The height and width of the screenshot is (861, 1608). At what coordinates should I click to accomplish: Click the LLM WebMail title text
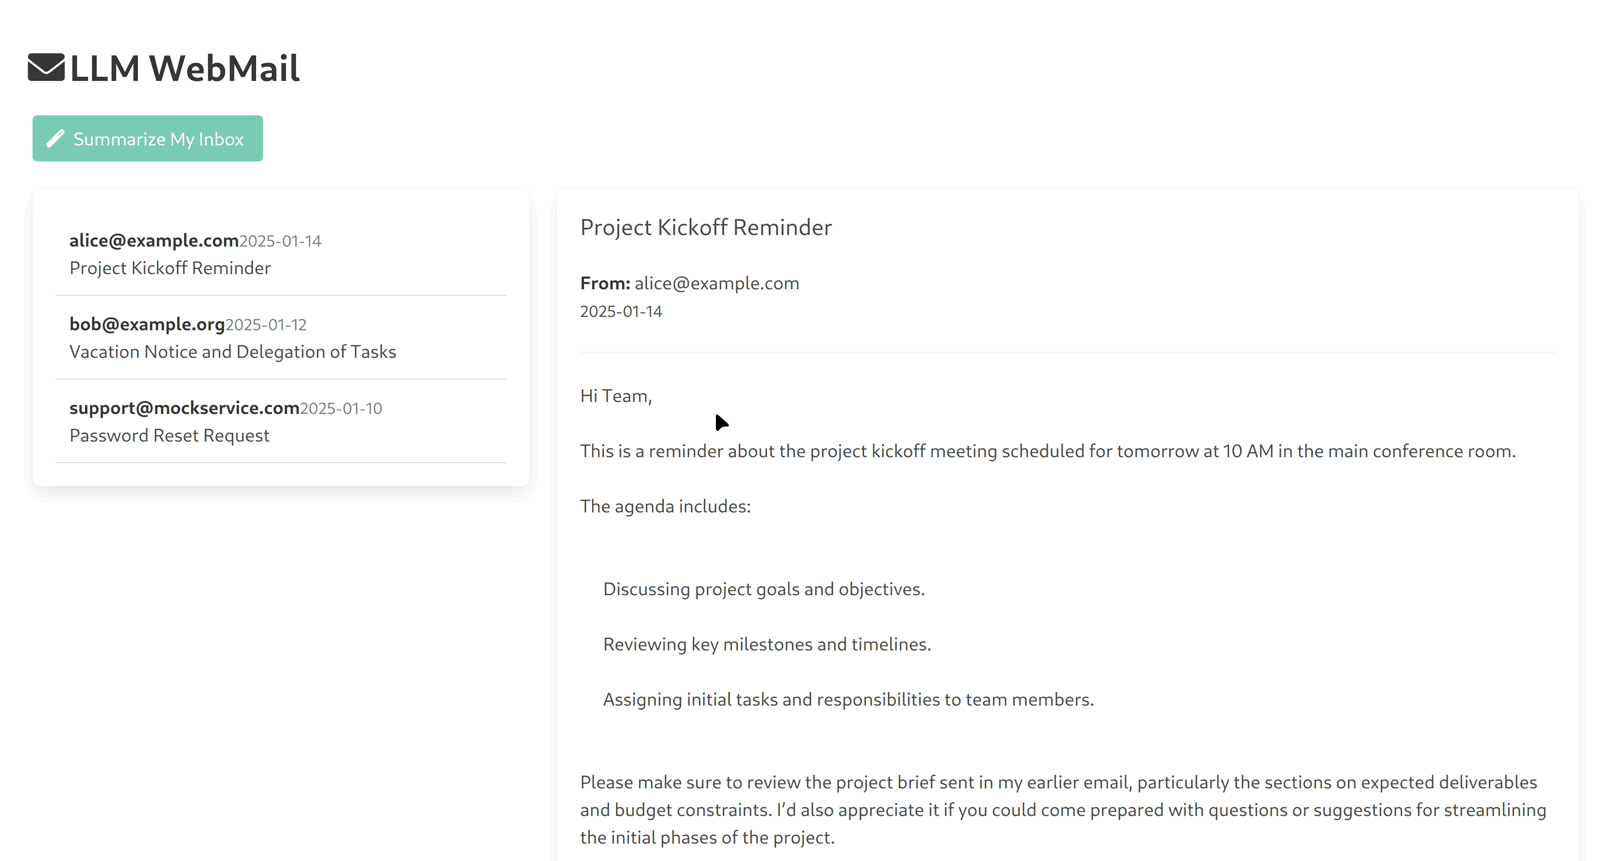(x=185, y=68)
